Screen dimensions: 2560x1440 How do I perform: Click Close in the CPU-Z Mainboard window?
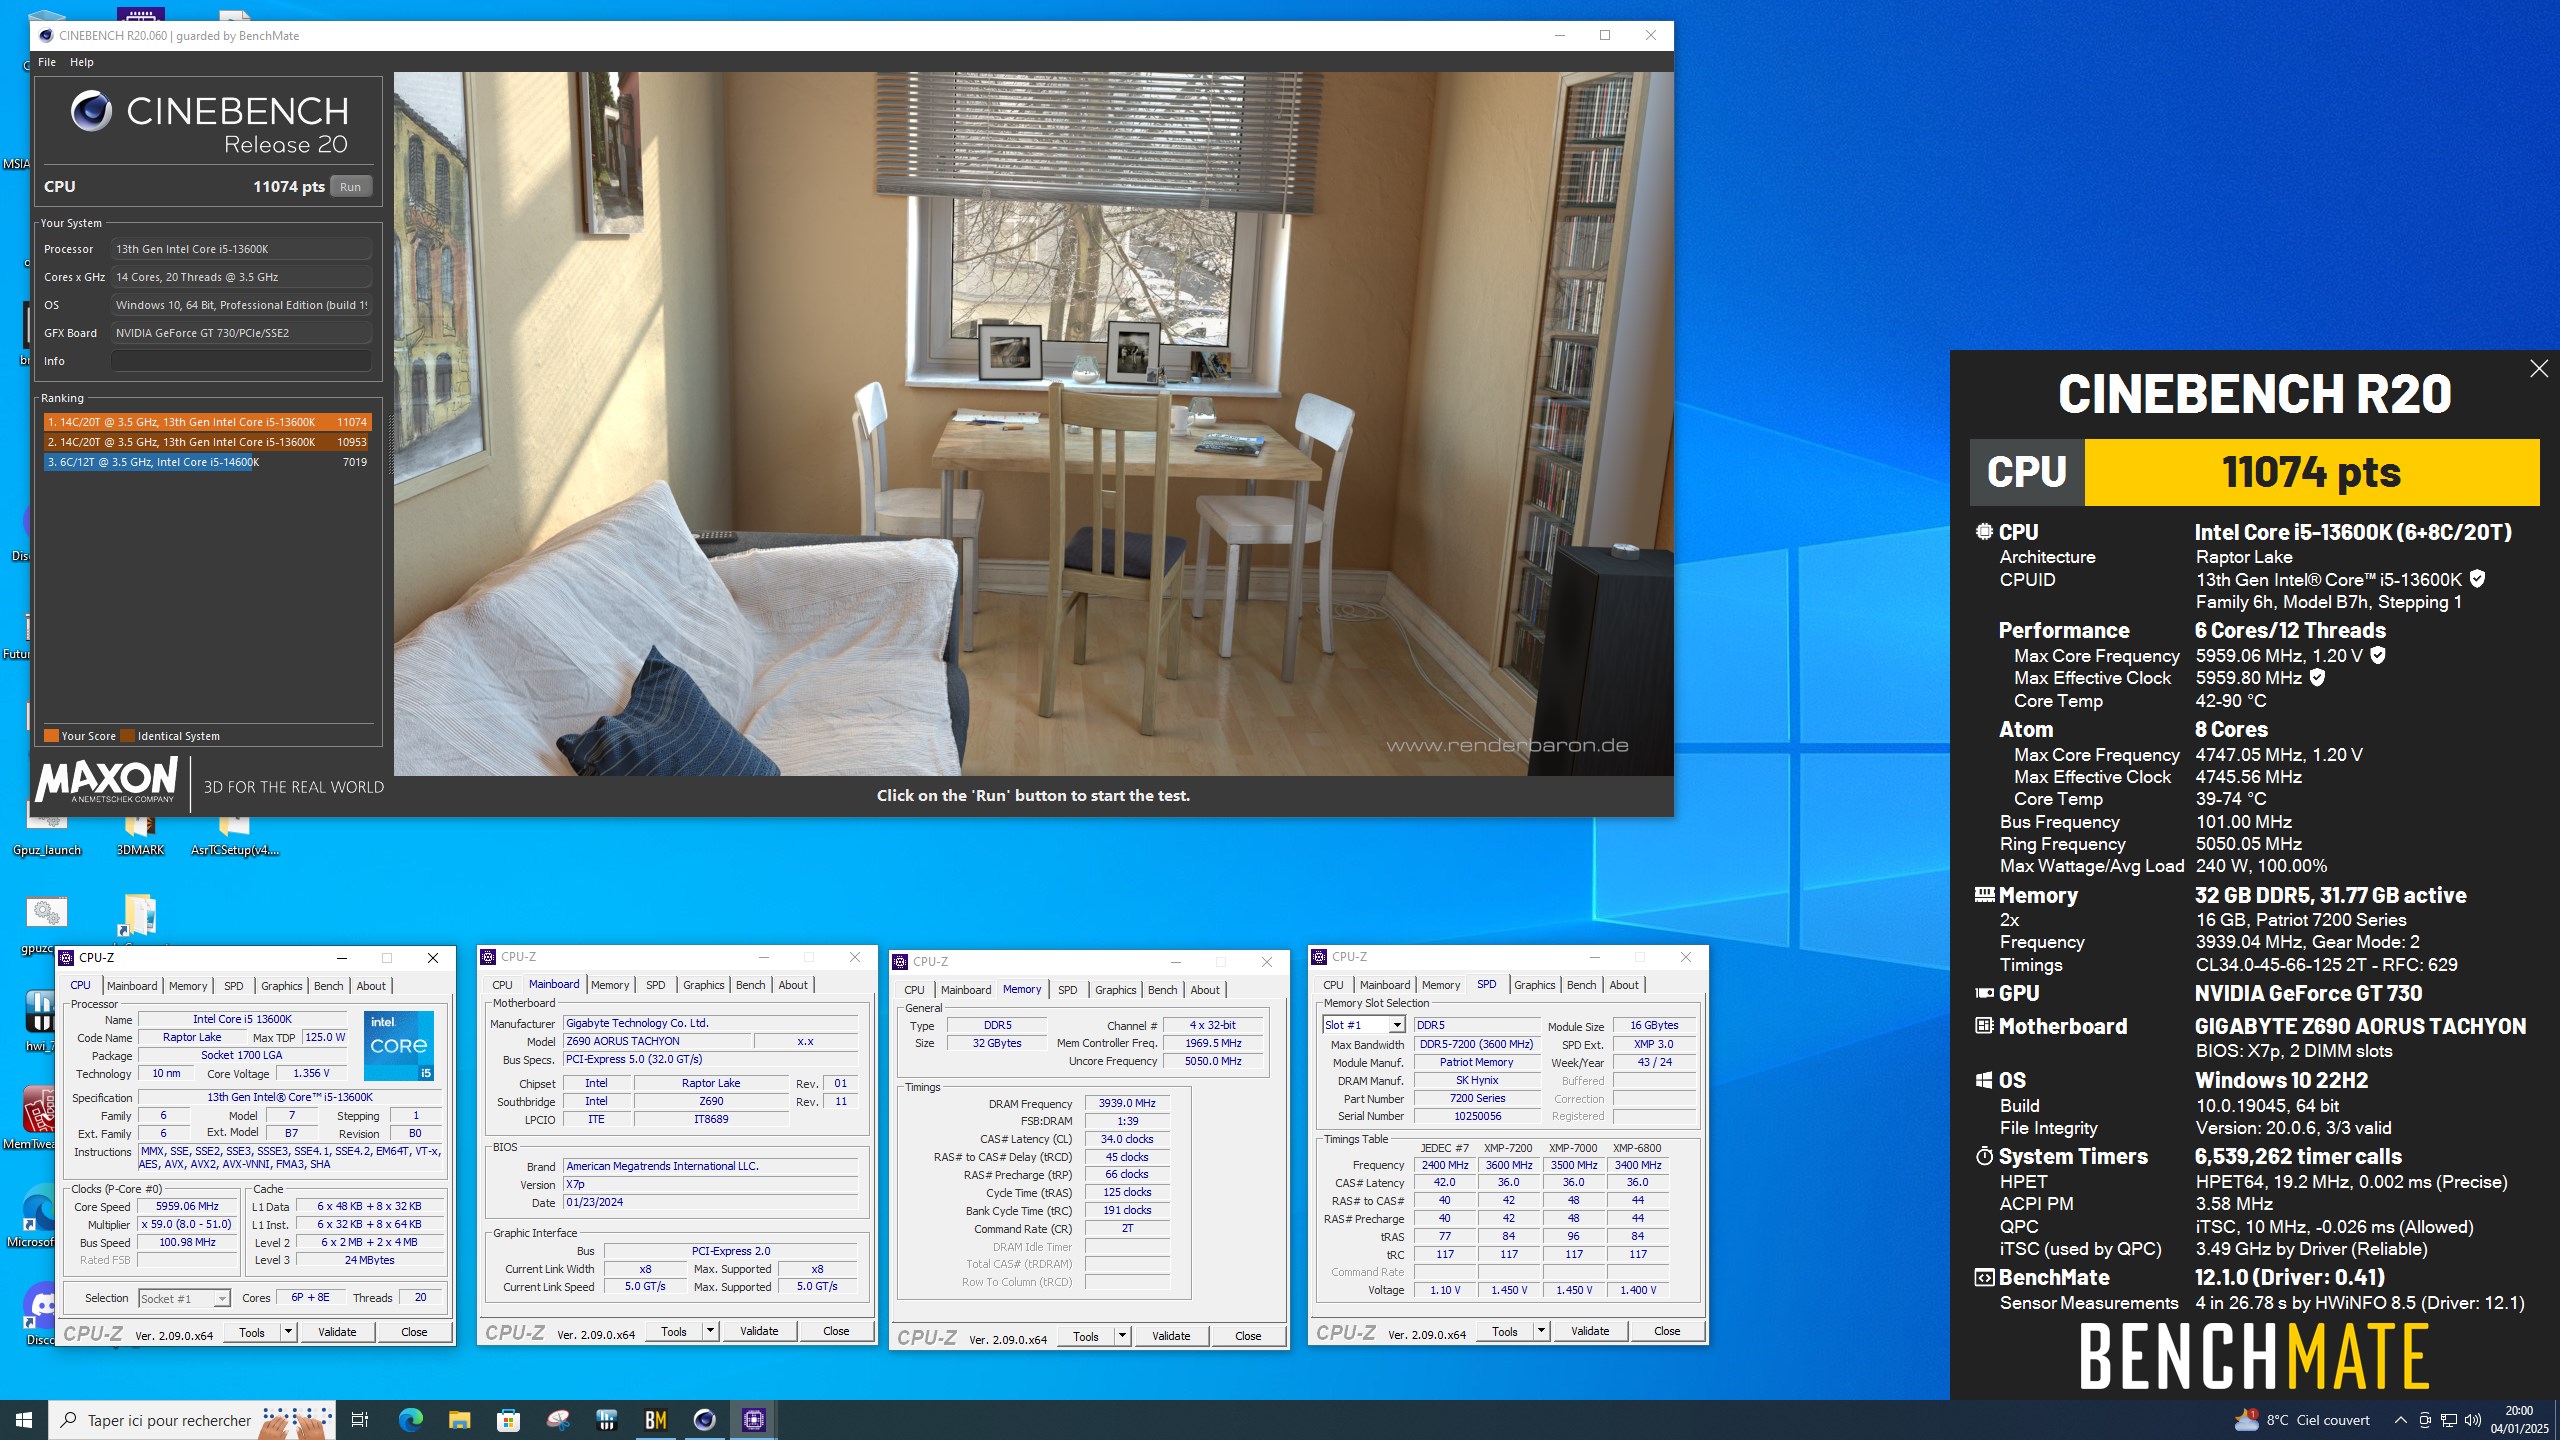tap(836, 1331)
